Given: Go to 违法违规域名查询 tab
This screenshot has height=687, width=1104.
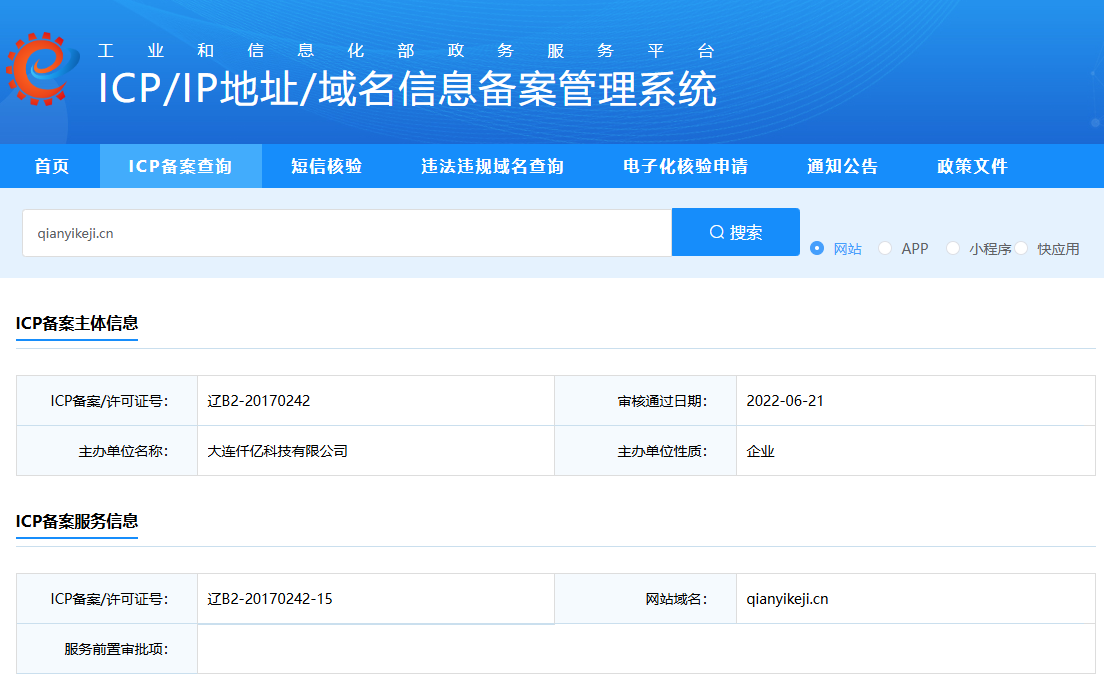Looking at the screenshot, I should [493, 166].
